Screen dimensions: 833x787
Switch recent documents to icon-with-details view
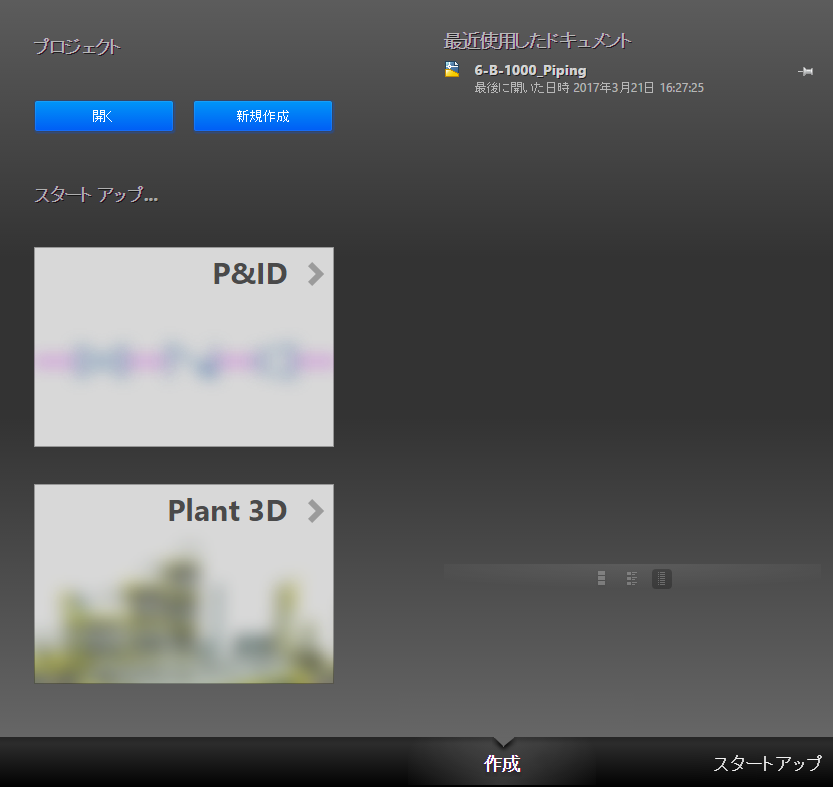click(x=632, y=578)
